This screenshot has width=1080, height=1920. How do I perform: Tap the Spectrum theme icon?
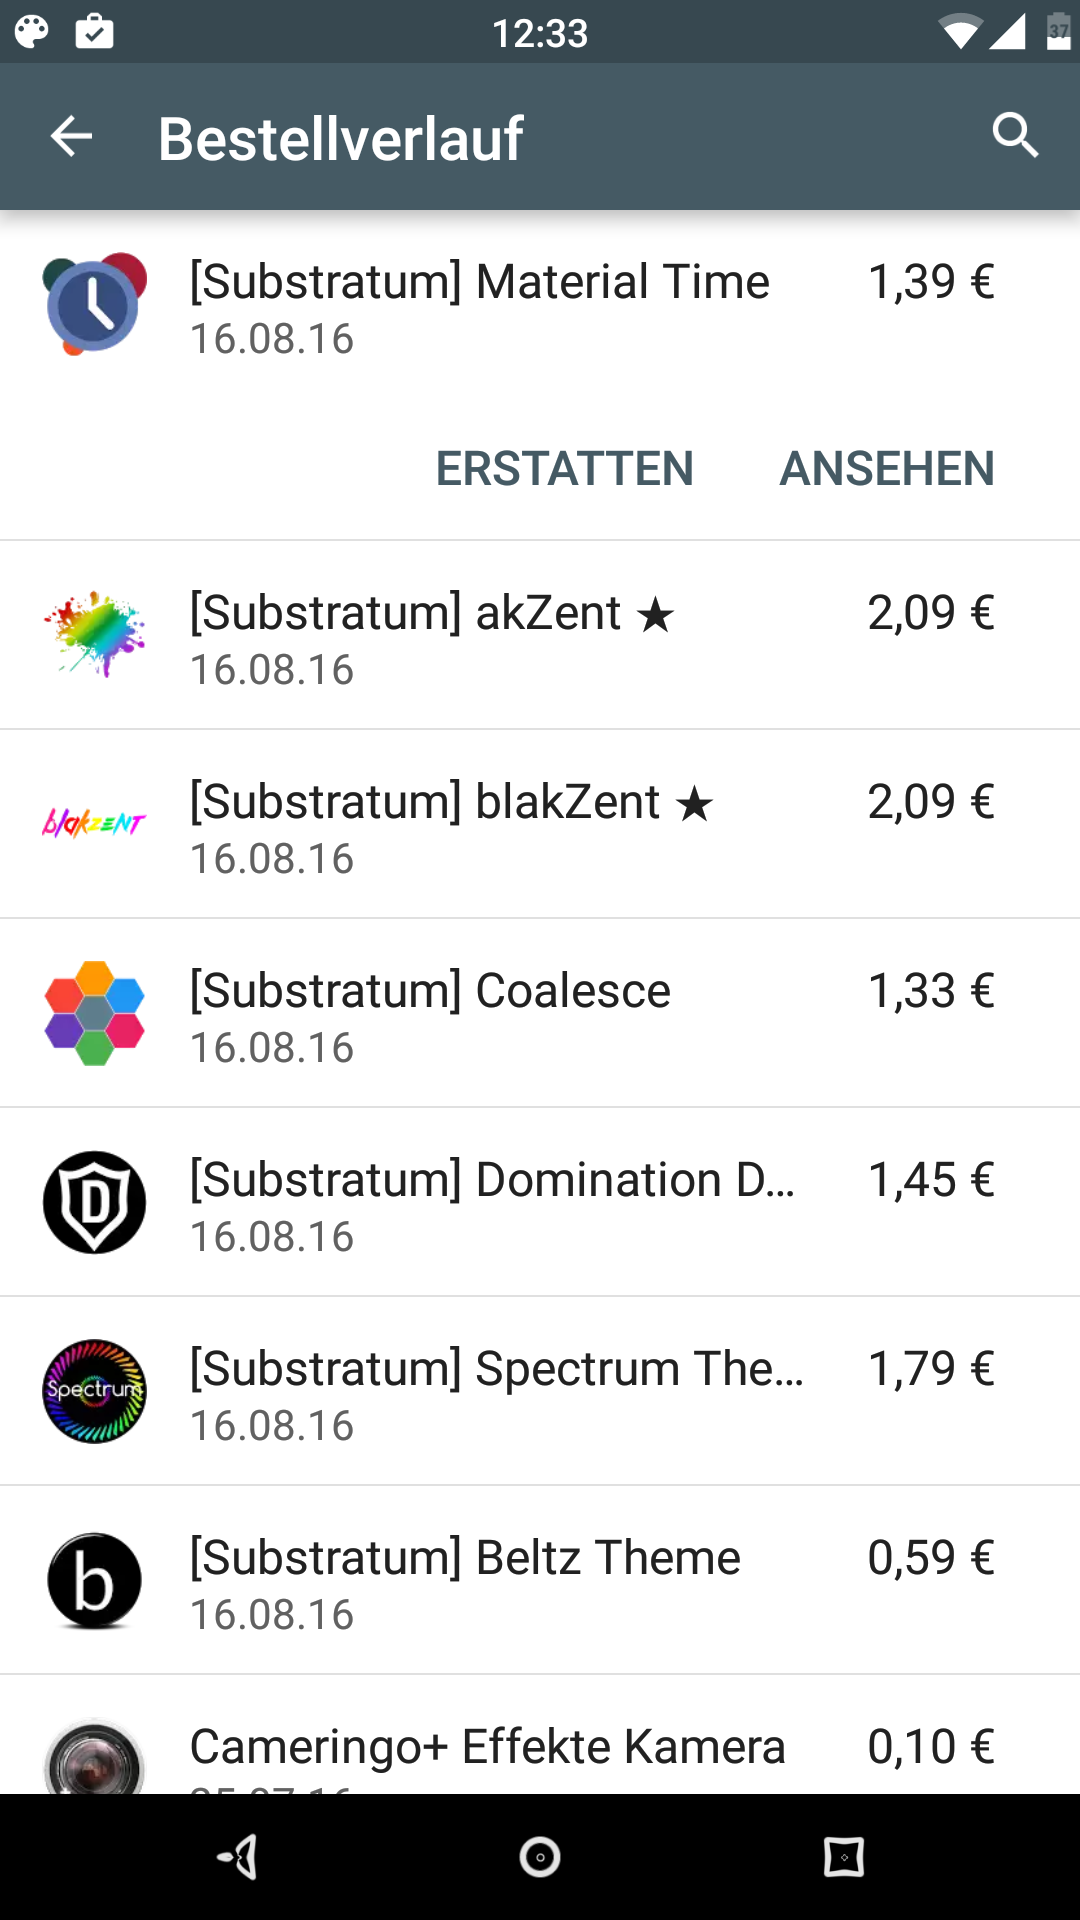94,1390
